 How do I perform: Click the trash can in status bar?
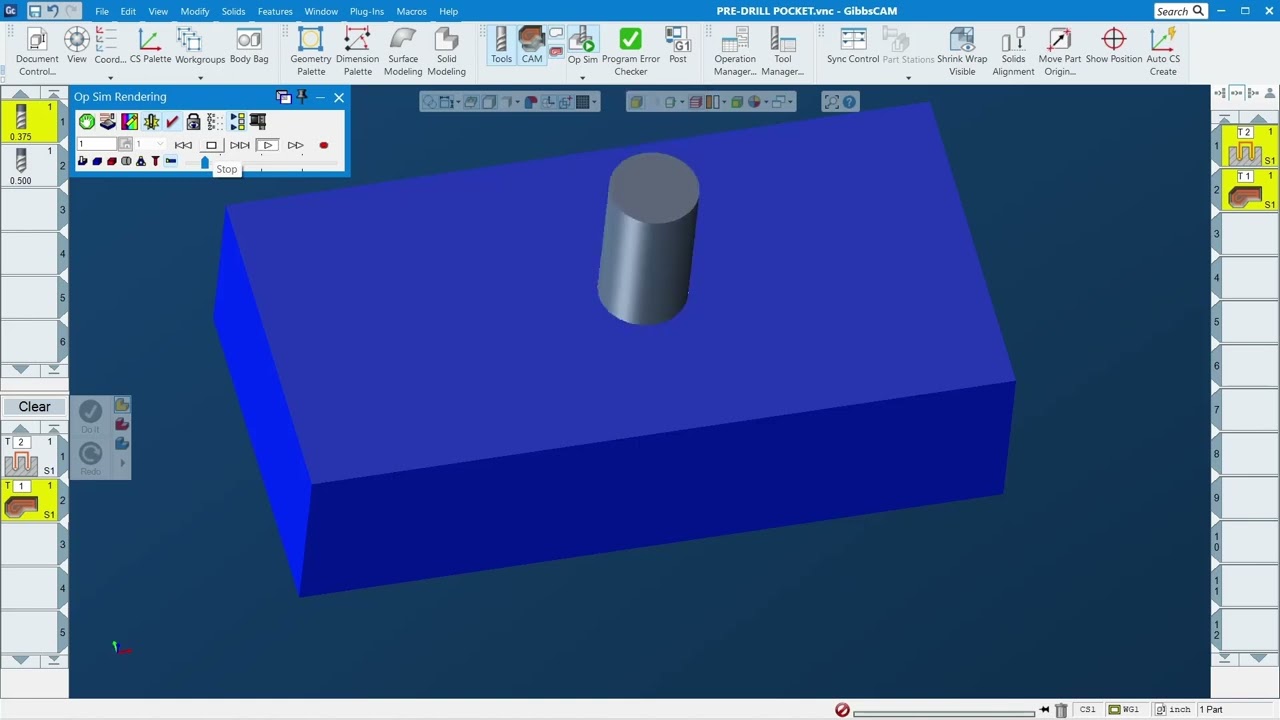(x=1061, y=710)
